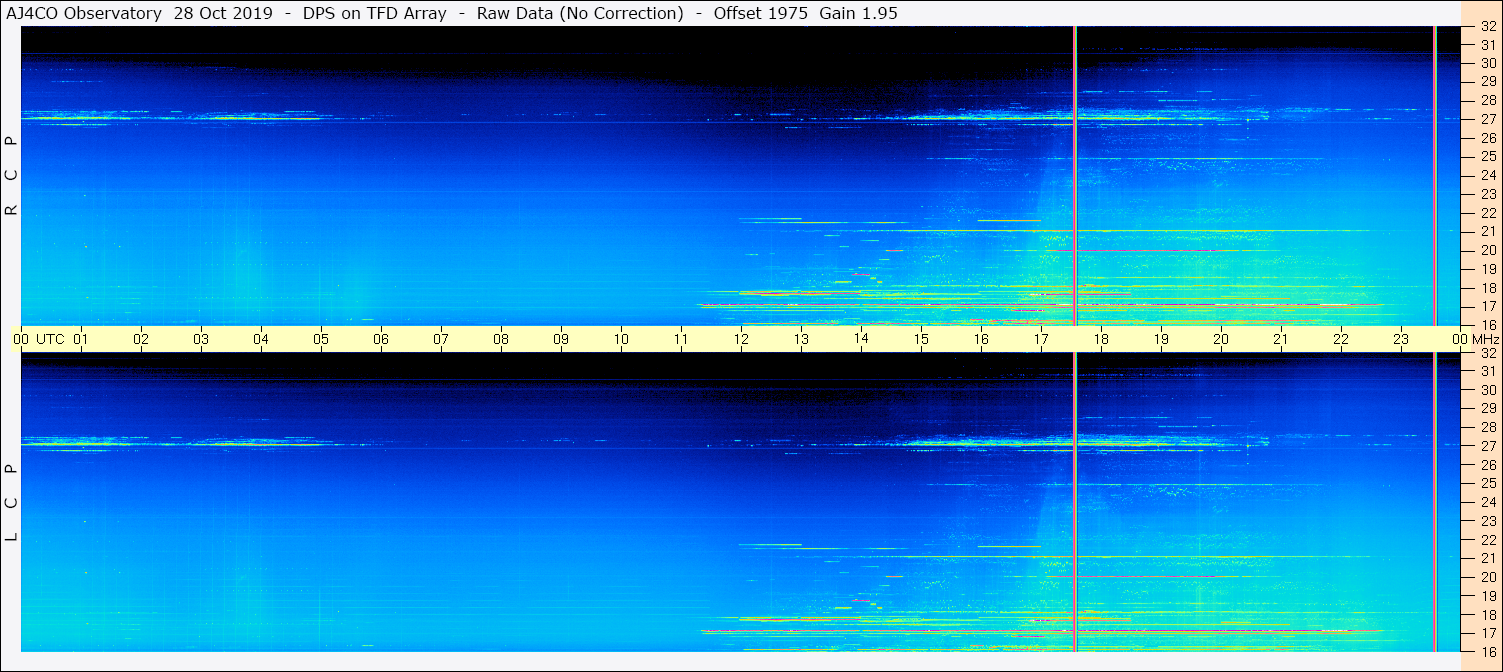This screenshot has width=1503, height=672.
Task: Click hour '07' on the UTC time axis
Action: coord(441,339)
